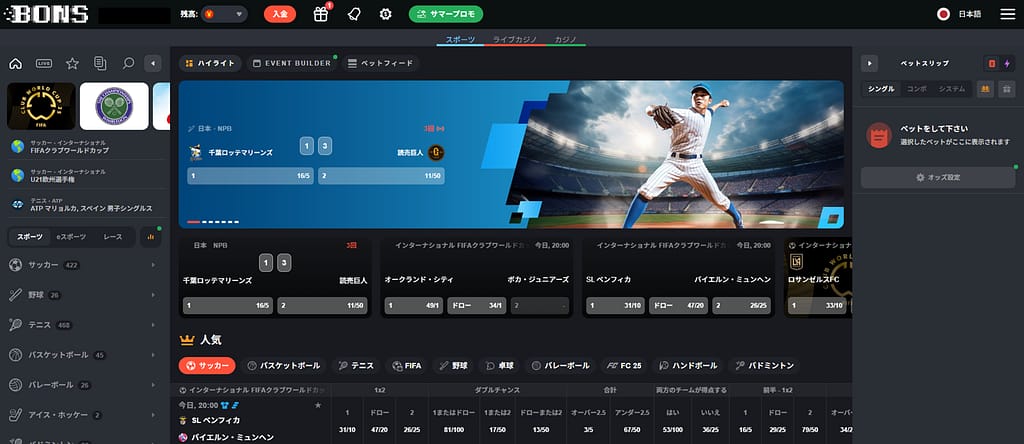Expand the サッカー sport category
Screen dimensions: 1024x444
[x=84, y=265]
